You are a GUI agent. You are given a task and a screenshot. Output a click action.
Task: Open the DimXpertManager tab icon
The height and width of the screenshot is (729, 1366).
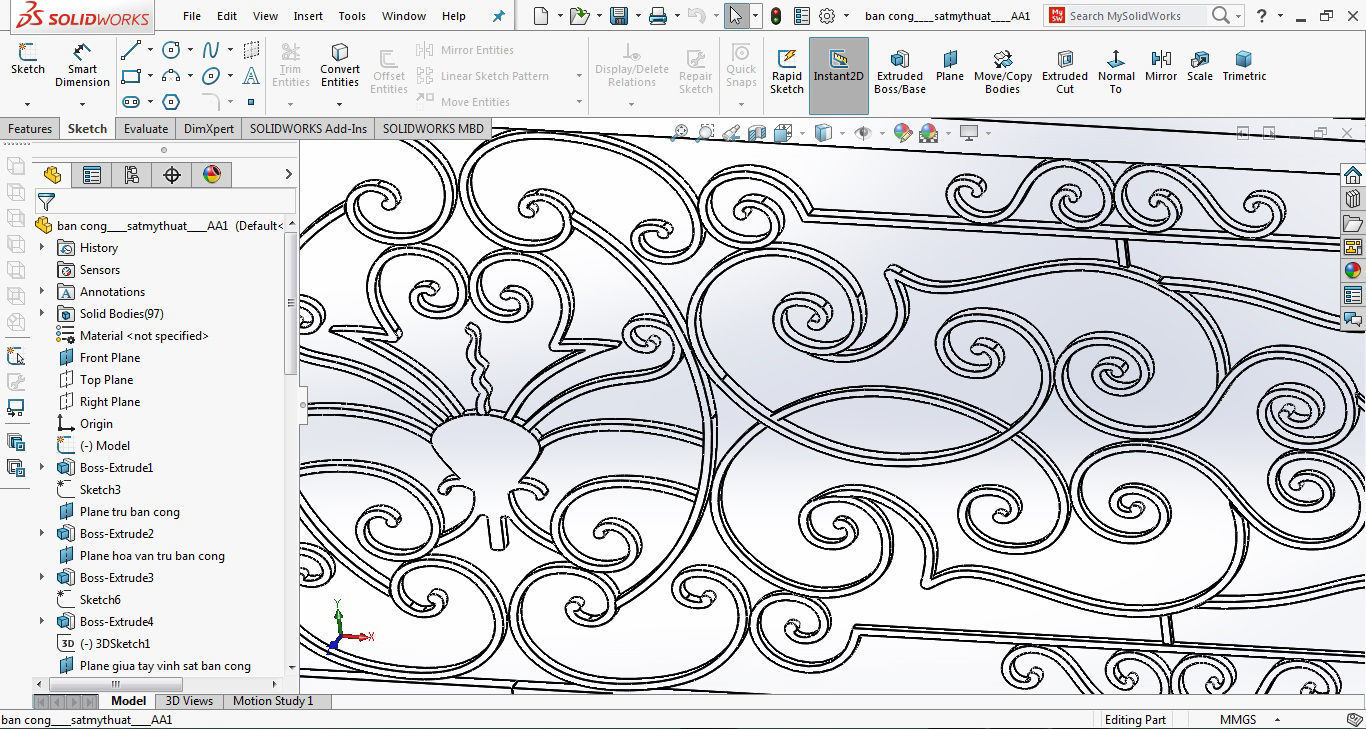[172, 175]
